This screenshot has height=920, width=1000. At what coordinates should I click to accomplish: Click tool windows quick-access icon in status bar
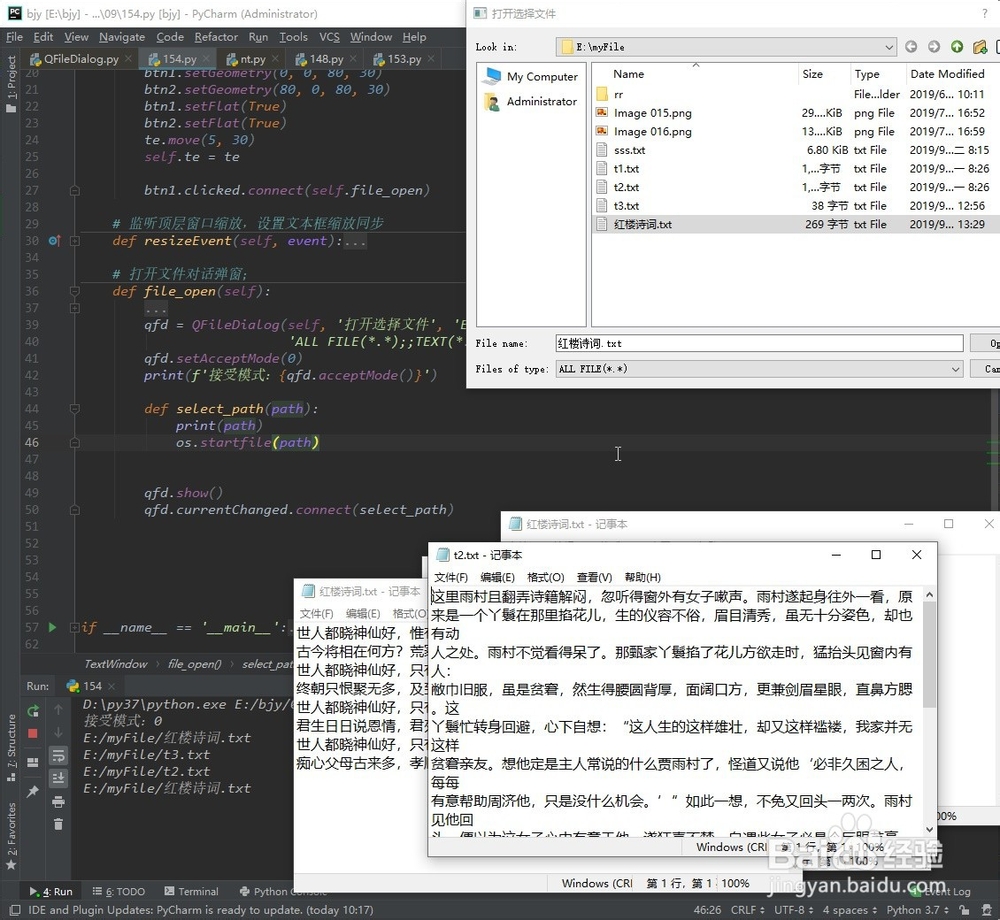14,910
